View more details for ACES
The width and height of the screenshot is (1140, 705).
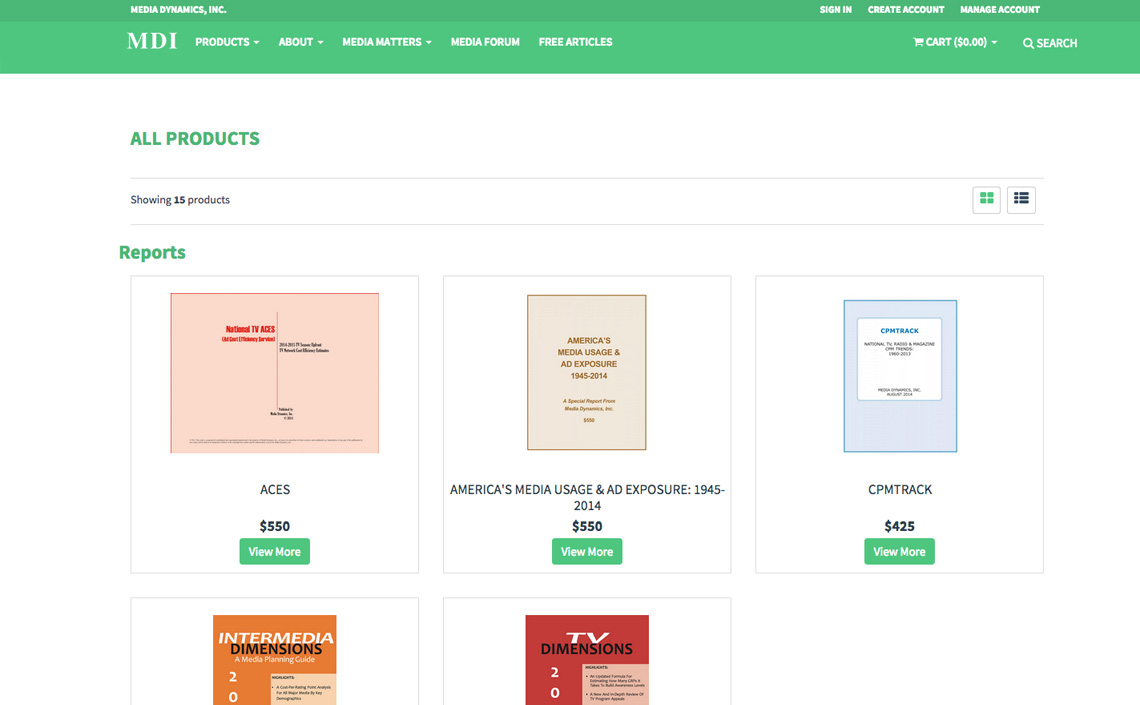(275, 552)
